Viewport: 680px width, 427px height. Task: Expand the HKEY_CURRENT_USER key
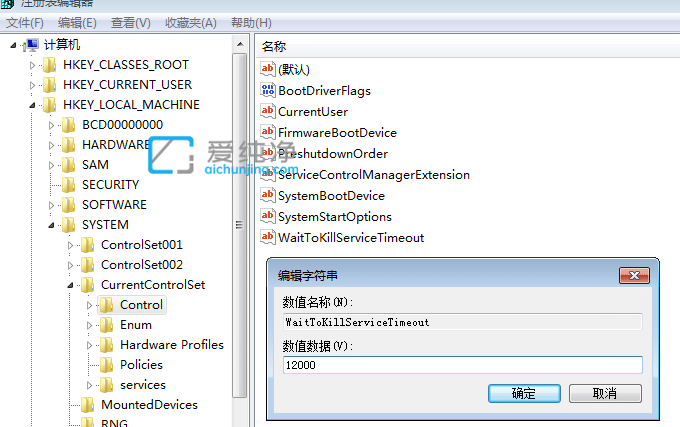point(33,85)
